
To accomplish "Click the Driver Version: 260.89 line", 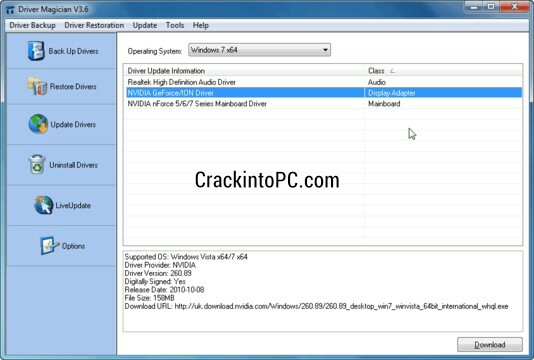I will 158,273.
